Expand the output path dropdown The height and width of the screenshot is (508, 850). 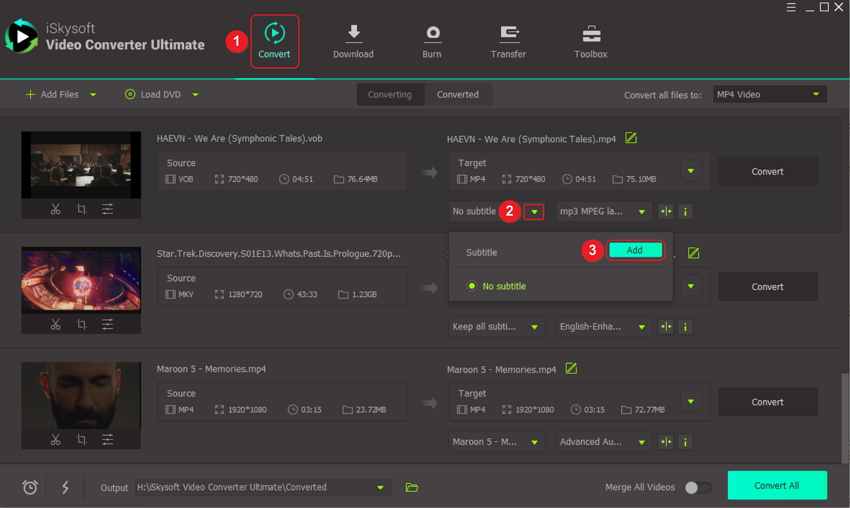click(380, 488)
